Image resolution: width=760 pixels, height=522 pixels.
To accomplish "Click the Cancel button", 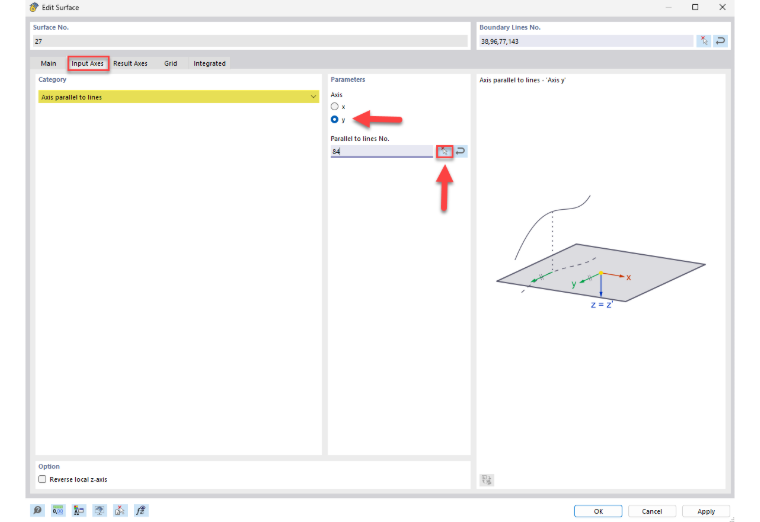I will [652, 511].
